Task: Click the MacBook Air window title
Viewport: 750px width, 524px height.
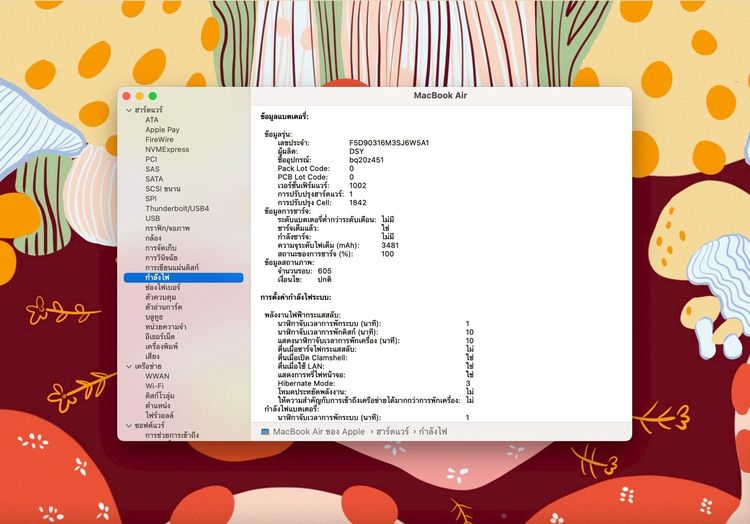Action: (x=440, y=95)
